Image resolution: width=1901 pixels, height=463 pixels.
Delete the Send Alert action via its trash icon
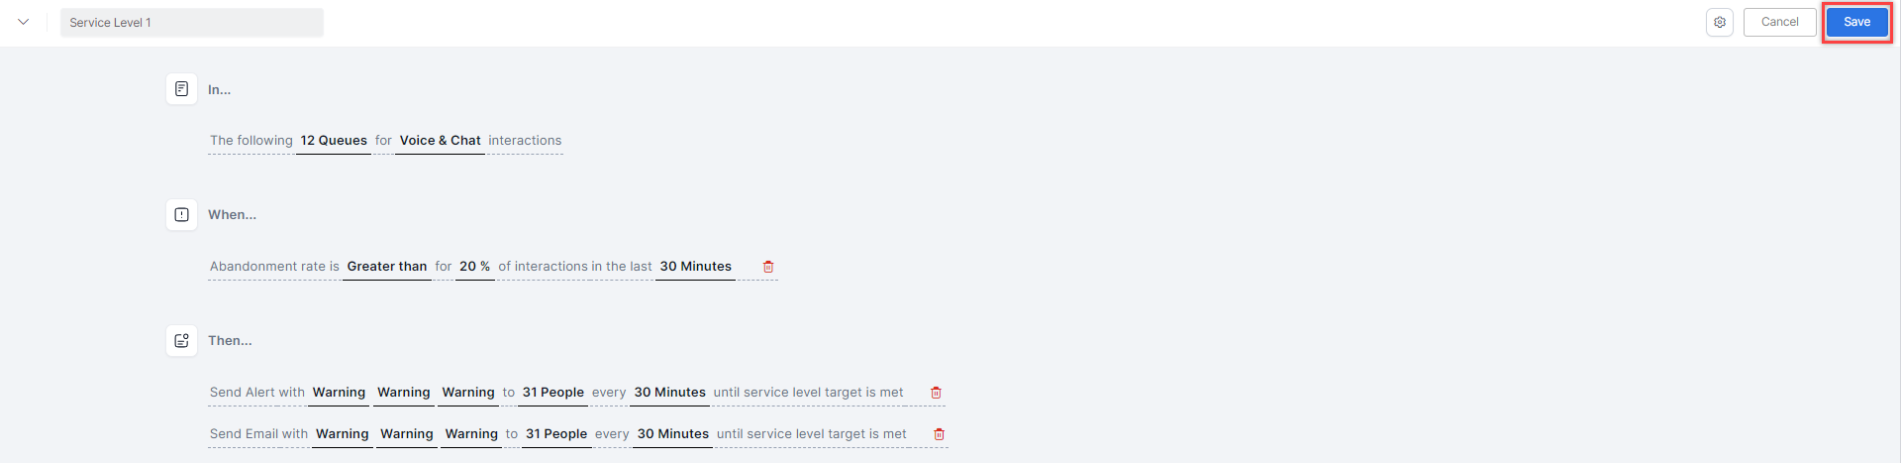936,393
